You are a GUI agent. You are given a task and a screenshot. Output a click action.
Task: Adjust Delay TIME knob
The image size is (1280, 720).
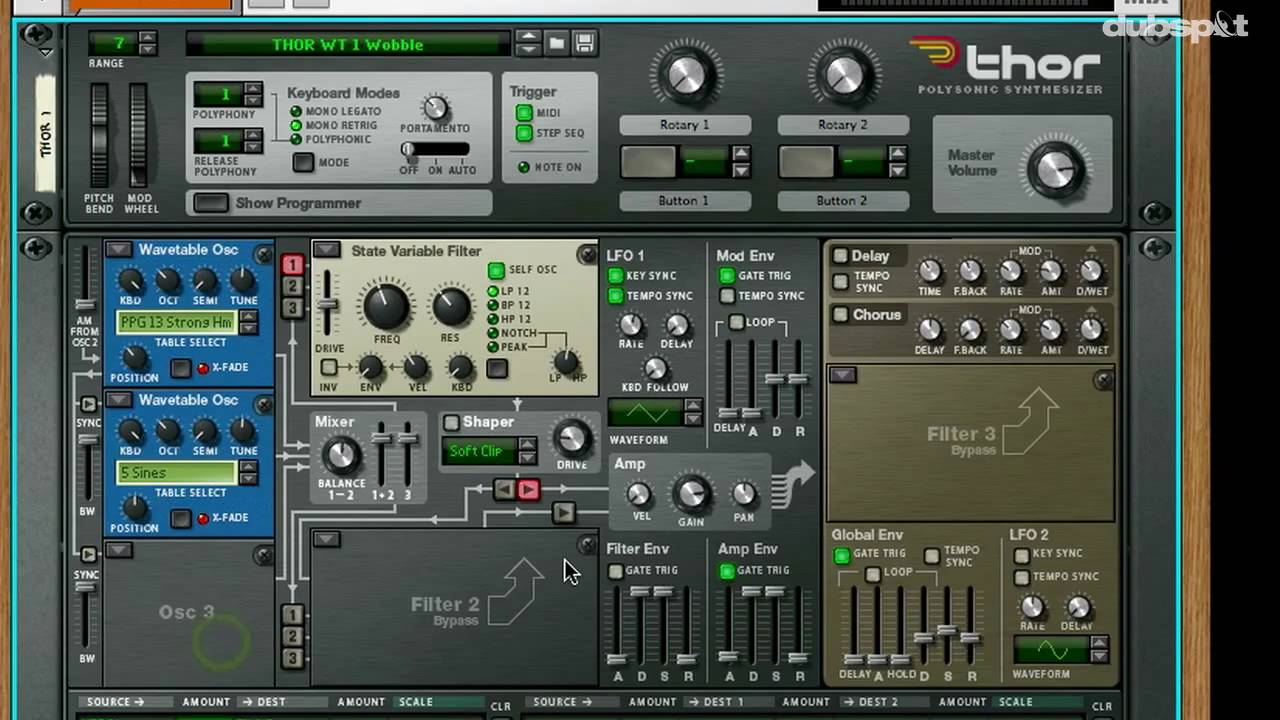[x=930, y=271]
